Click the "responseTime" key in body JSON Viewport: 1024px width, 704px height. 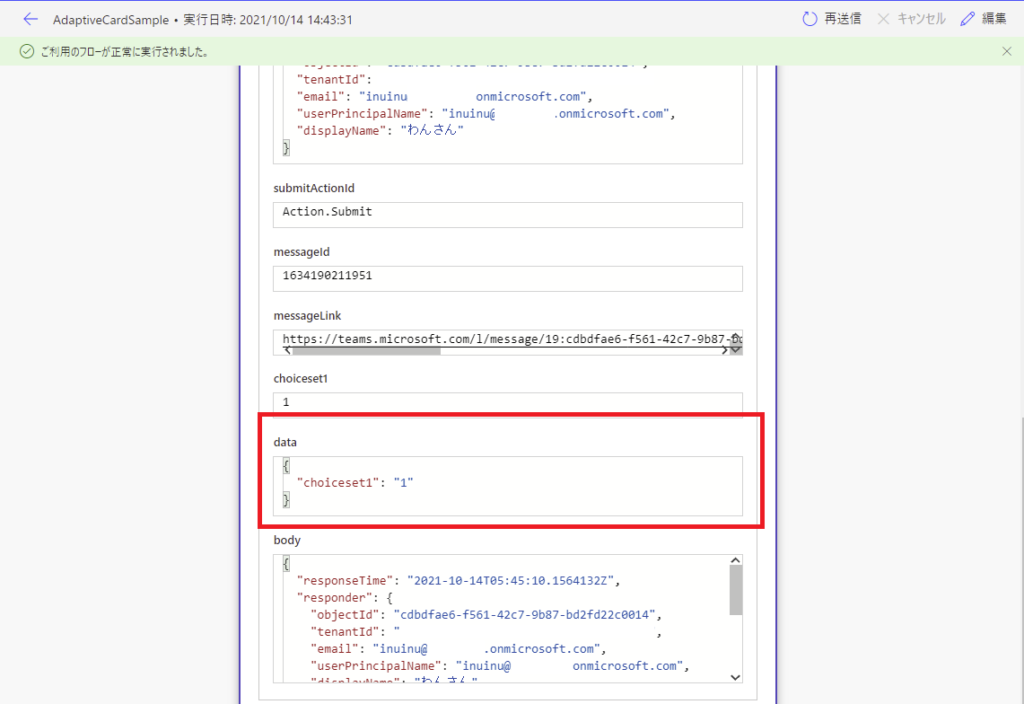coord(345,581)
